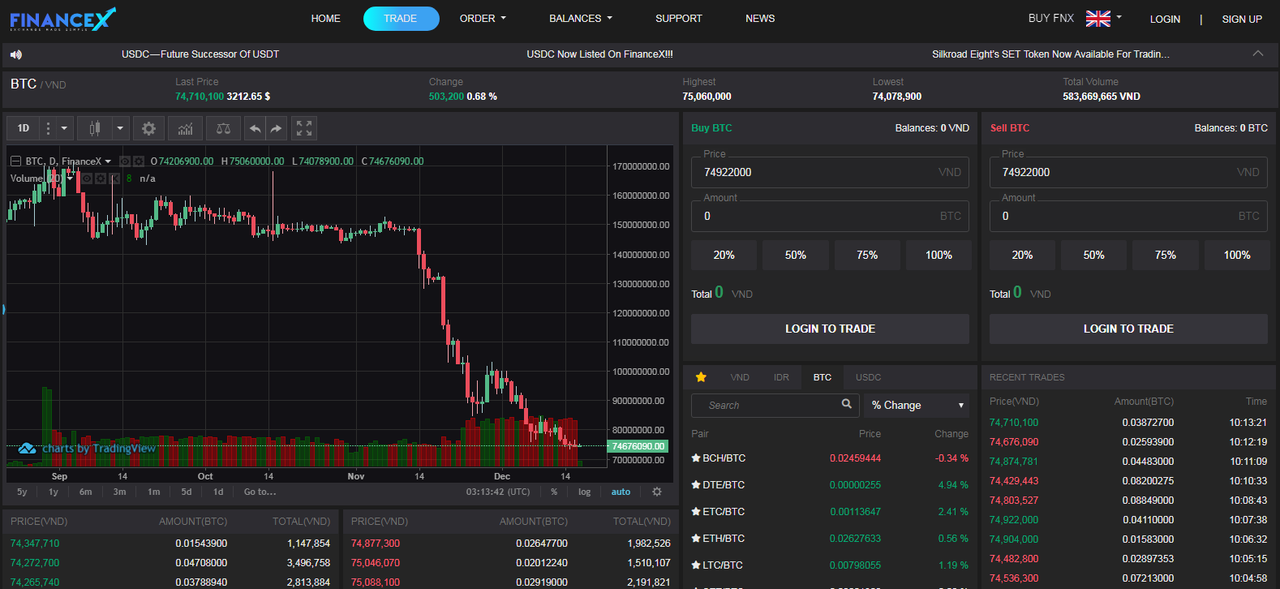Favorite the BCH/BTC pair star
Screen dimensions: 1280x589
(x=697, y=458)
